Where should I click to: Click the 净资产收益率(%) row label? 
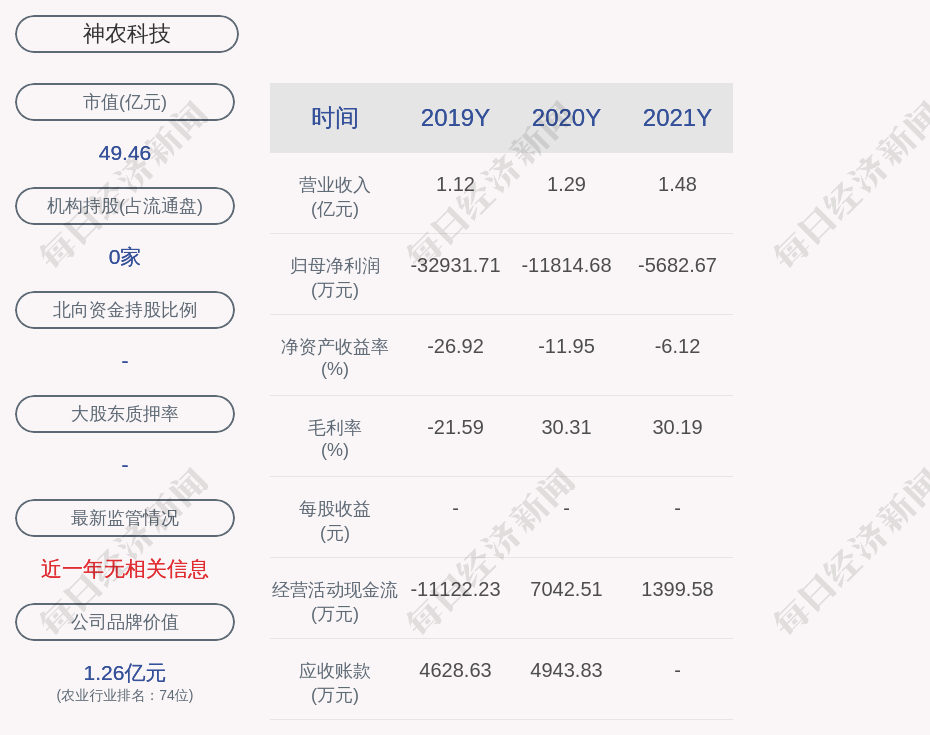point(335,358)
